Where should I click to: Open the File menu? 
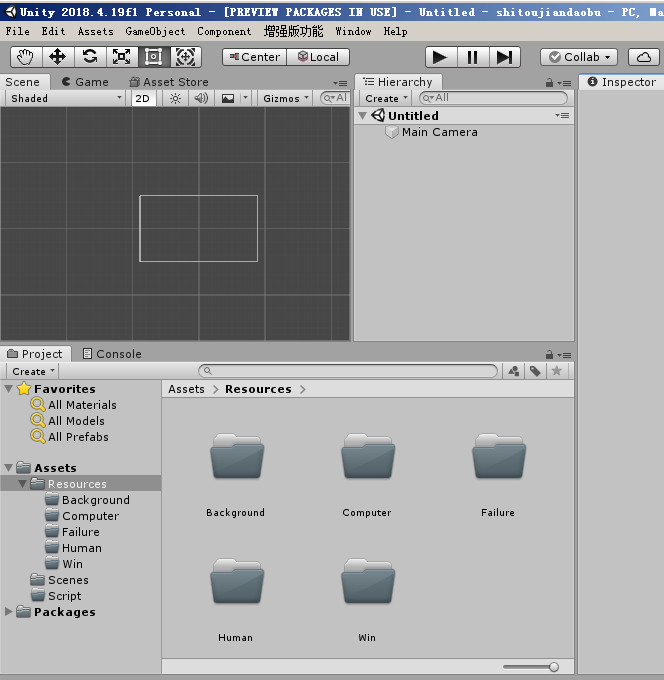18,31
